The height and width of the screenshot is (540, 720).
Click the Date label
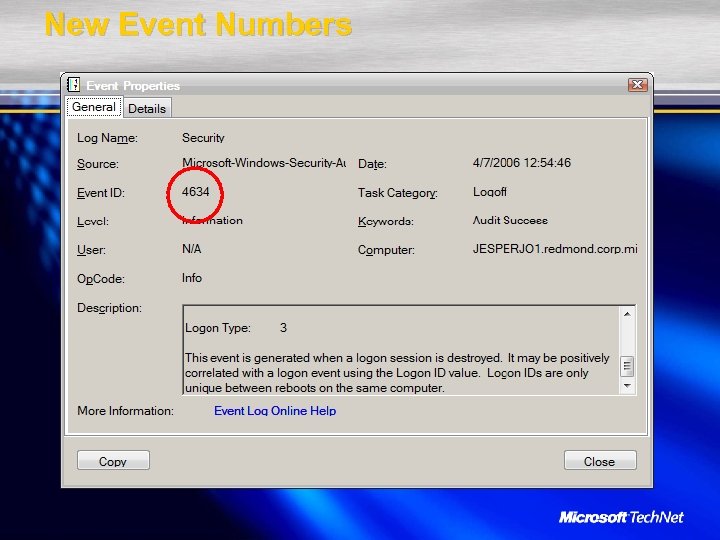[x=372, y=164]
